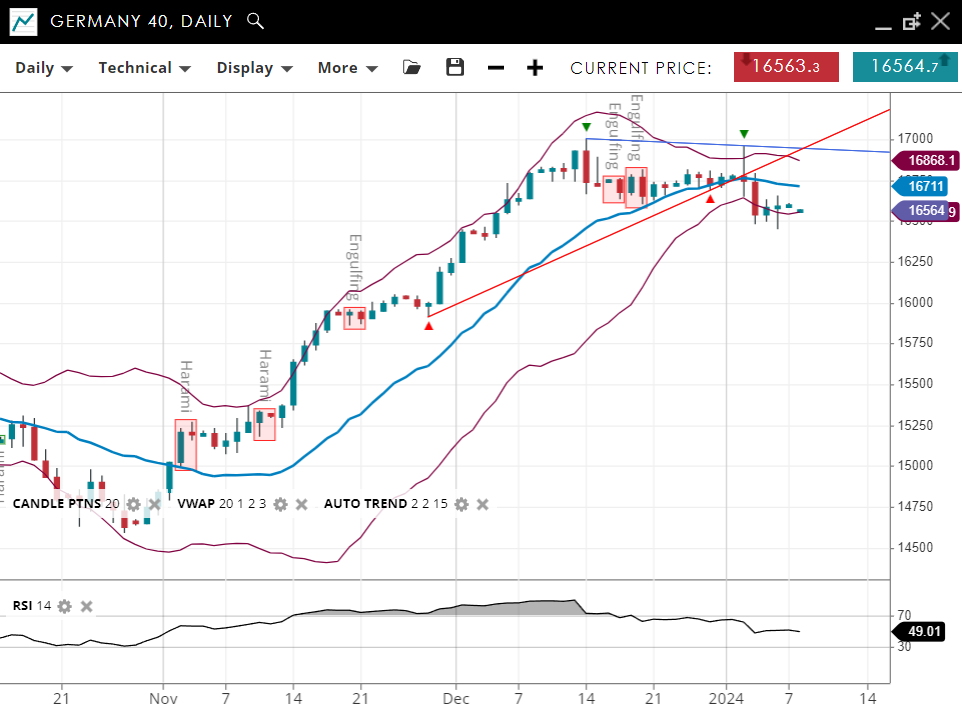Open RSI indicator settings gear
962x711 pixels.
coord(65,606)
